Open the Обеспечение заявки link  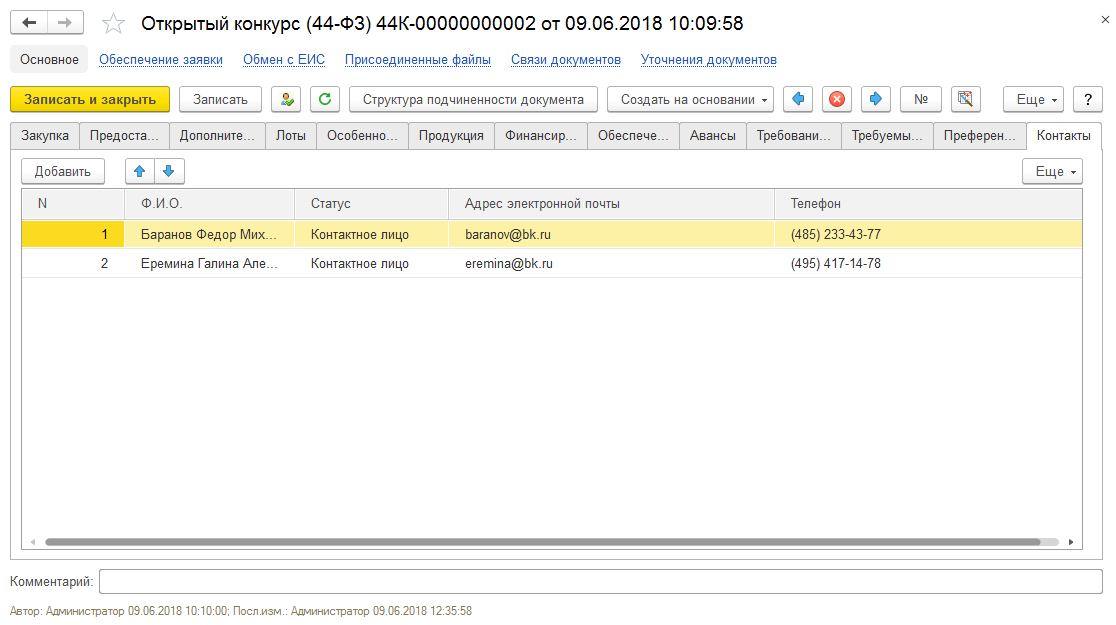[161, 60]
